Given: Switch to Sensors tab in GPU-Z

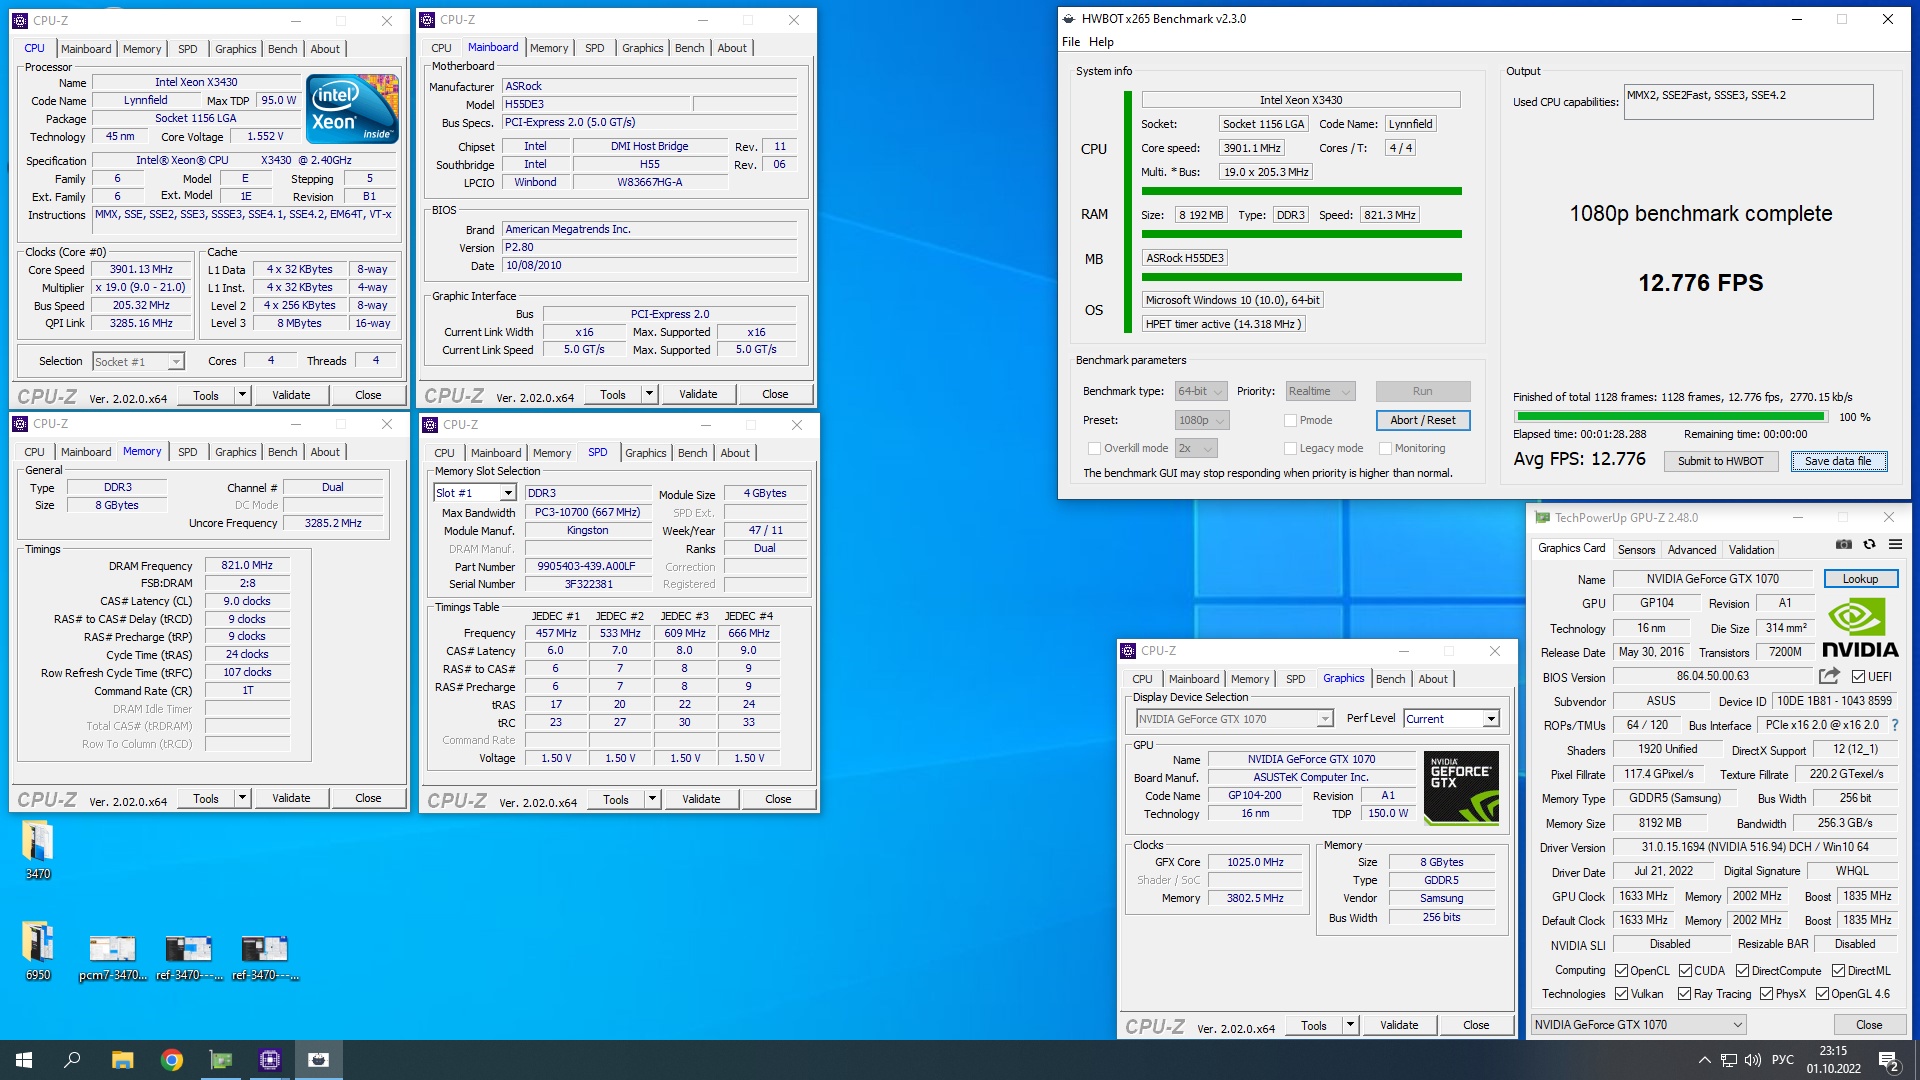Looking at the screenshot, I should (1636, 550).
